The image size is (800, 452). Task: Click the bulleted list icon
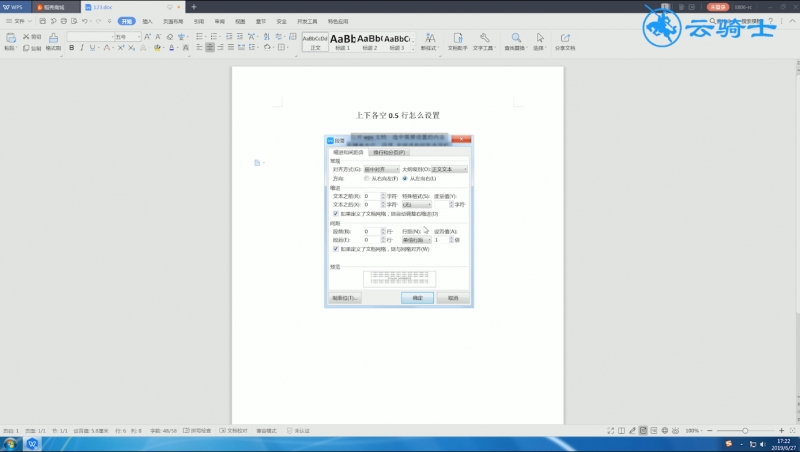[199, 37]
